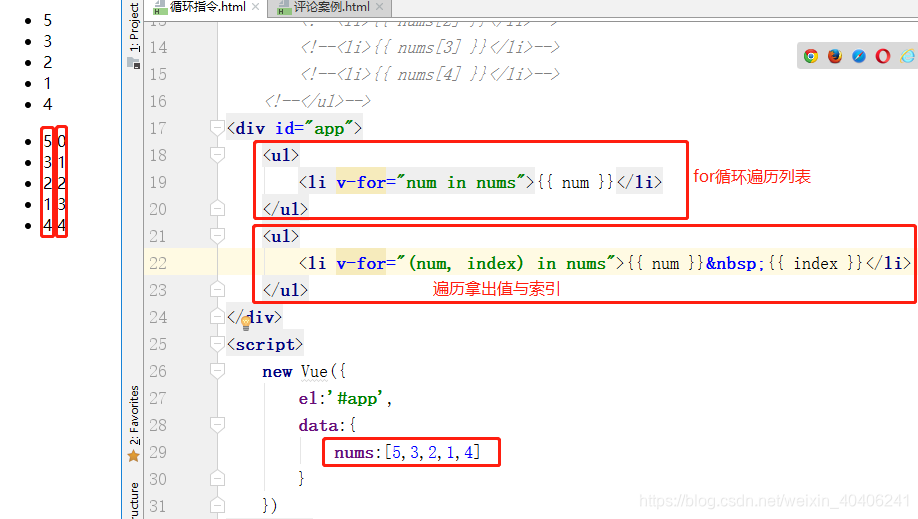Collapse the new Vue block on line 26
This screenshot has height=519, width=918.
(x=217, y=371)
